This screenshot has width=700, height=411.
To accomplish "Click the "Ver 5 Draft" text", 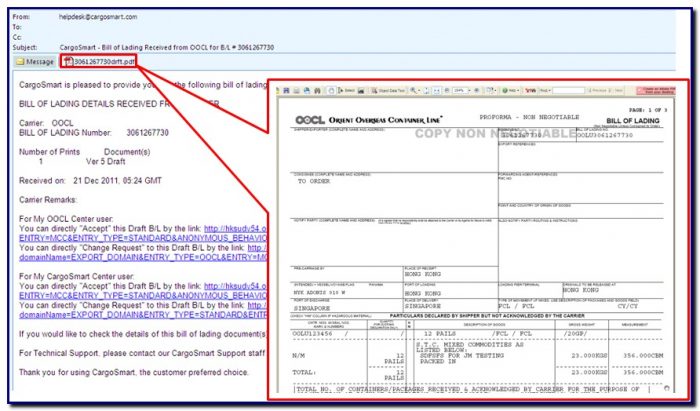I will pyautogui.click(x=105, y=162).
